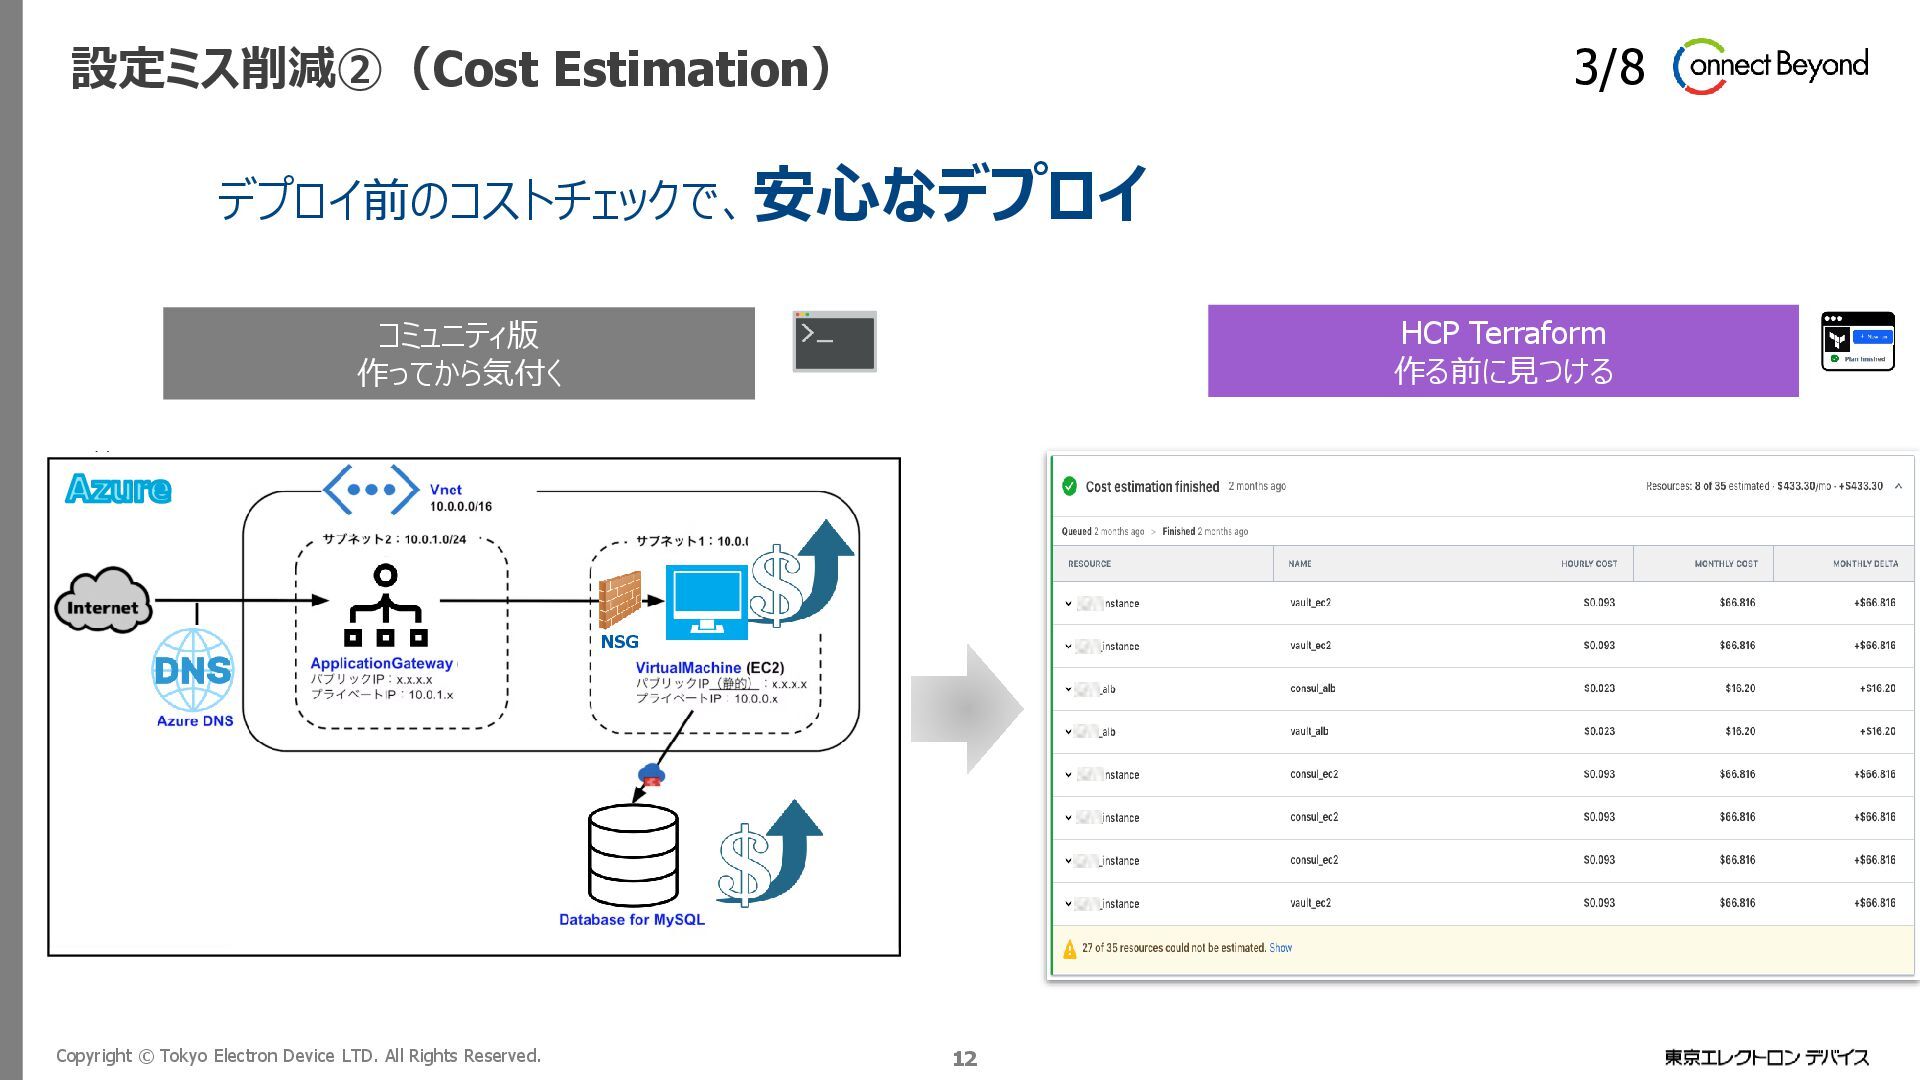Click the 'consul_alb' name cell
1920x1080 pixels.
tap(1312, 689)
